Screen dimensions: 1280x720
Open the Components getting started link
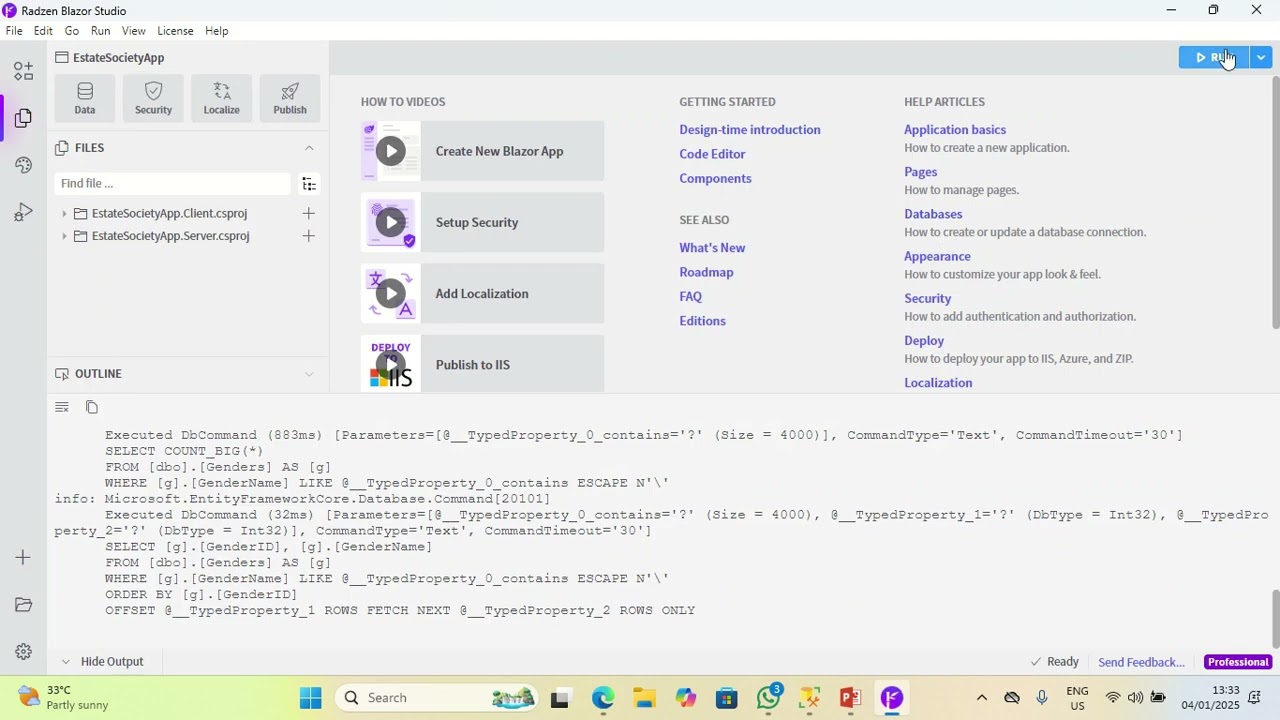tap(715, 178)
